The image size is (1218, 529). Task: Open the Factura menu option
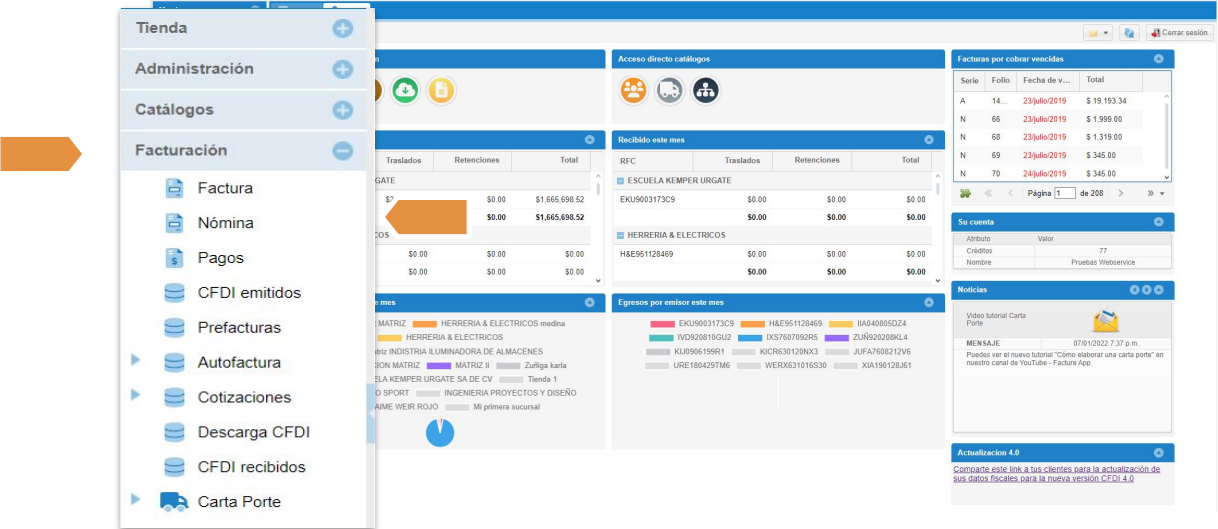[x=225, y=188]
